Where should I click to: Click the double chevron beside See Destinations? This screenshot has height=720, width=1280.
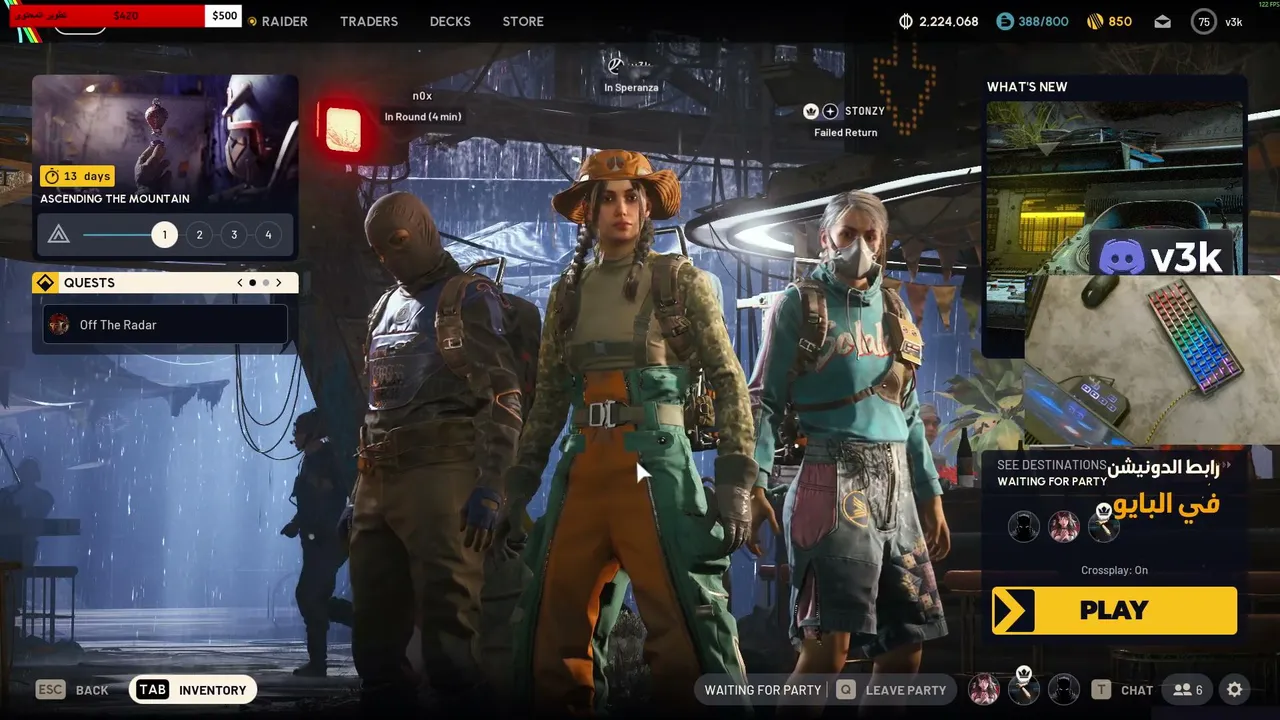[1227, 465]
